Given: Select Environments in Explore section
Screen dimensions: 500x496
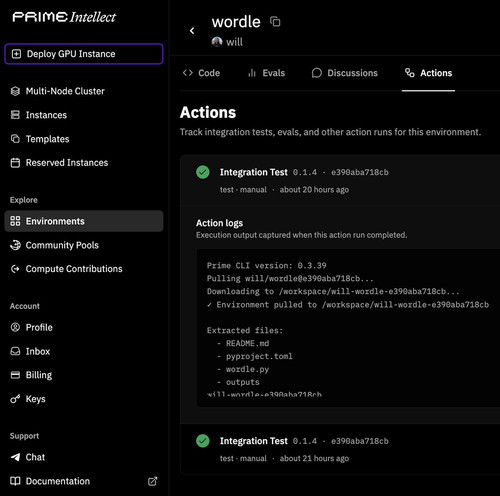Looking at the screenshot, I should 84,221.
